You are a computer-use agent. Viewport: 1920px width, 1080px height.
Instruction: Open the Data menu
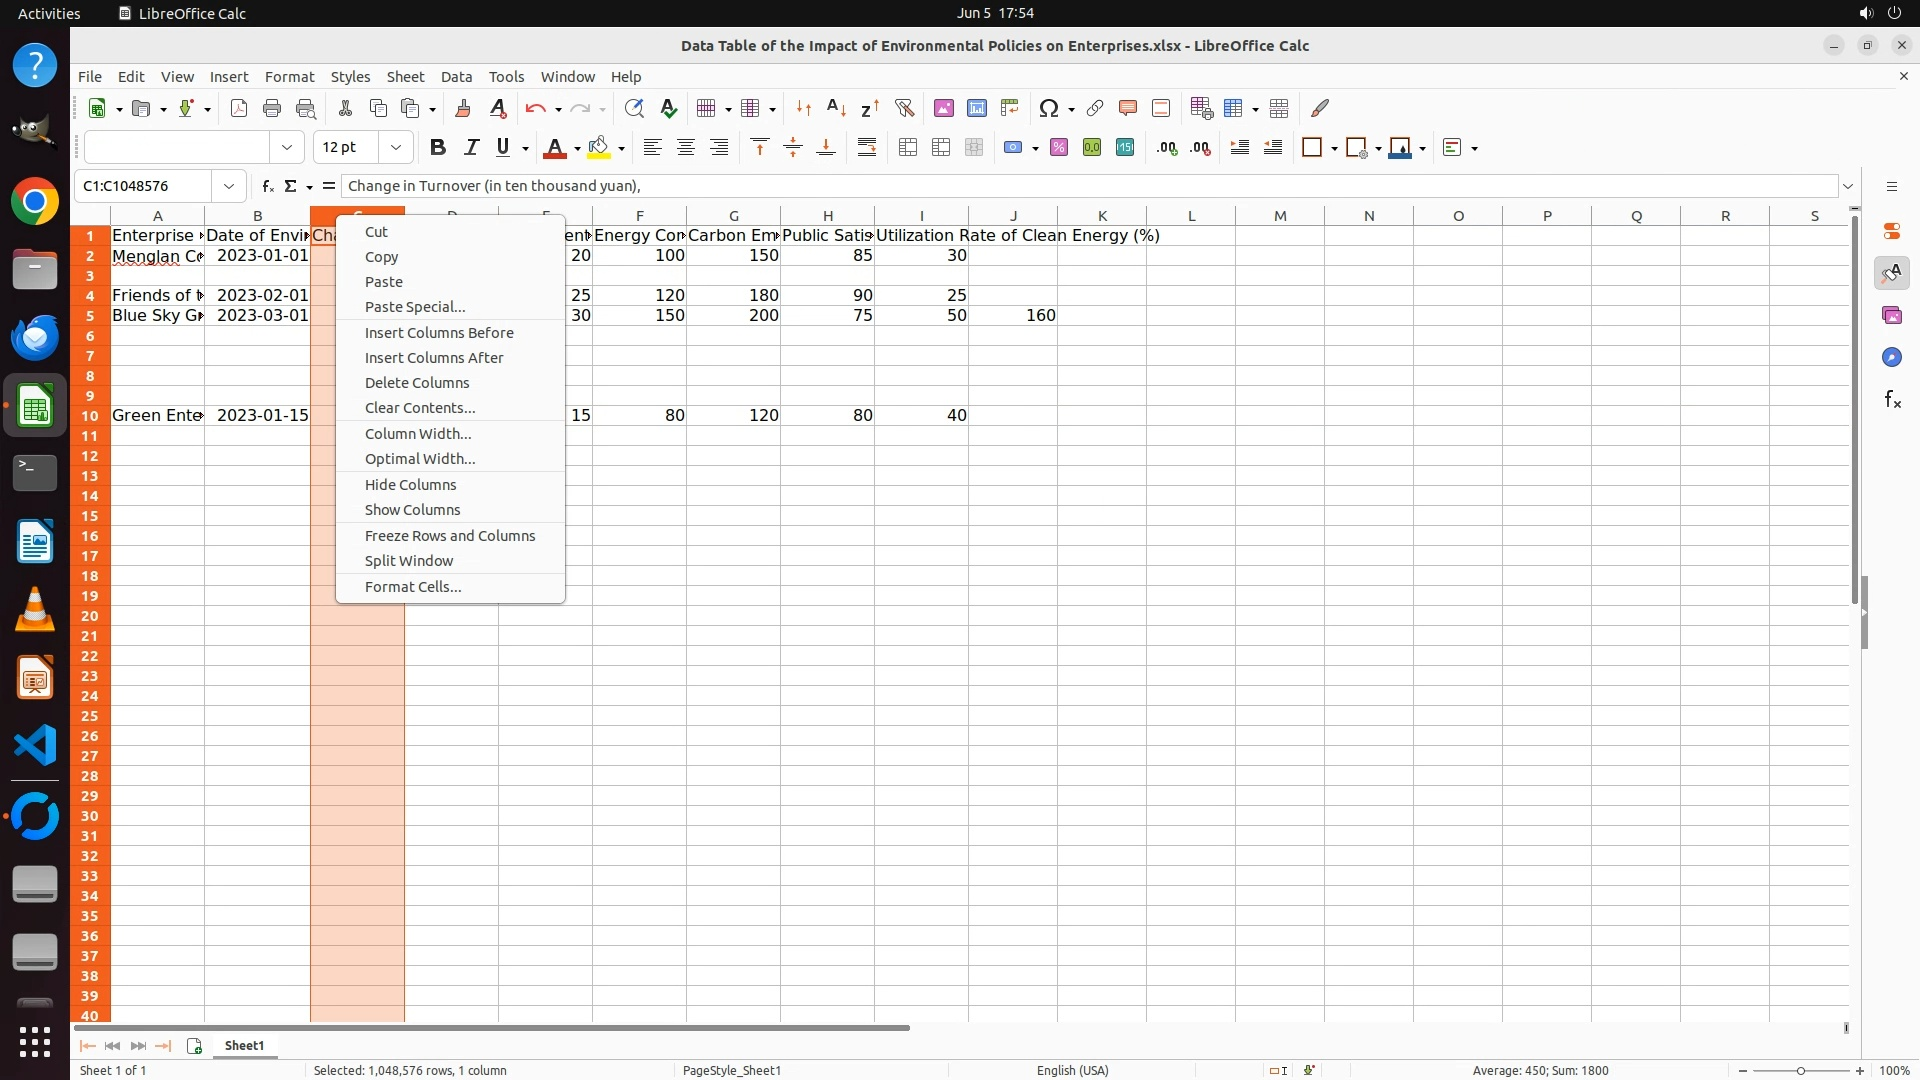click(456, 77)
